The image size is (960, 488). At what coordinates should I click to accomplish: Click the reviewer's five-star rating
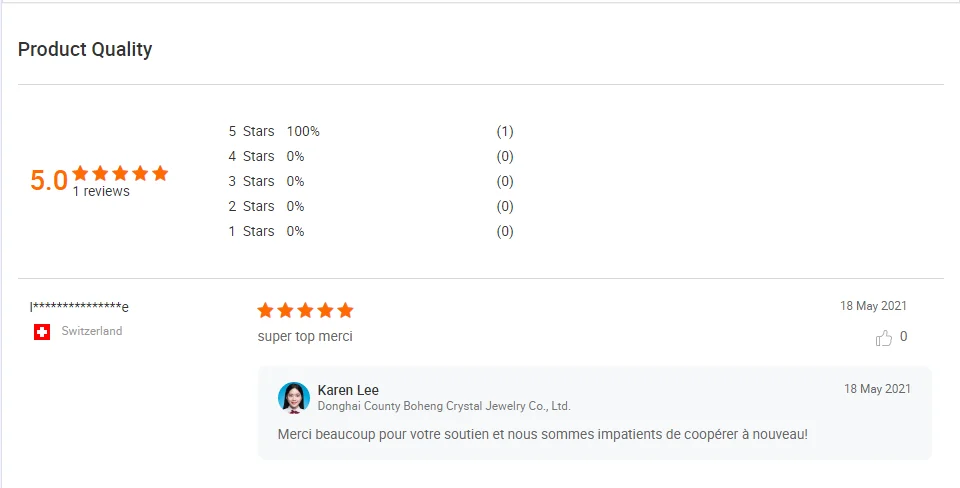pyautogui.click(x=305, y=310)
